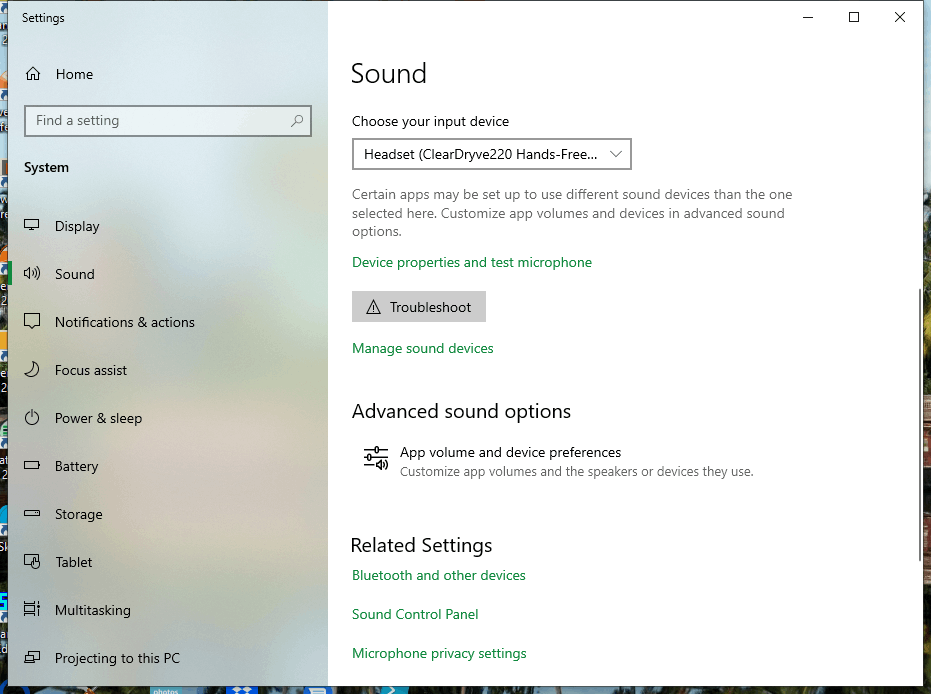Screen dimensions: 931x694
Task: Open Bluetooth and other devices
Action: click(x=438, y=575)
